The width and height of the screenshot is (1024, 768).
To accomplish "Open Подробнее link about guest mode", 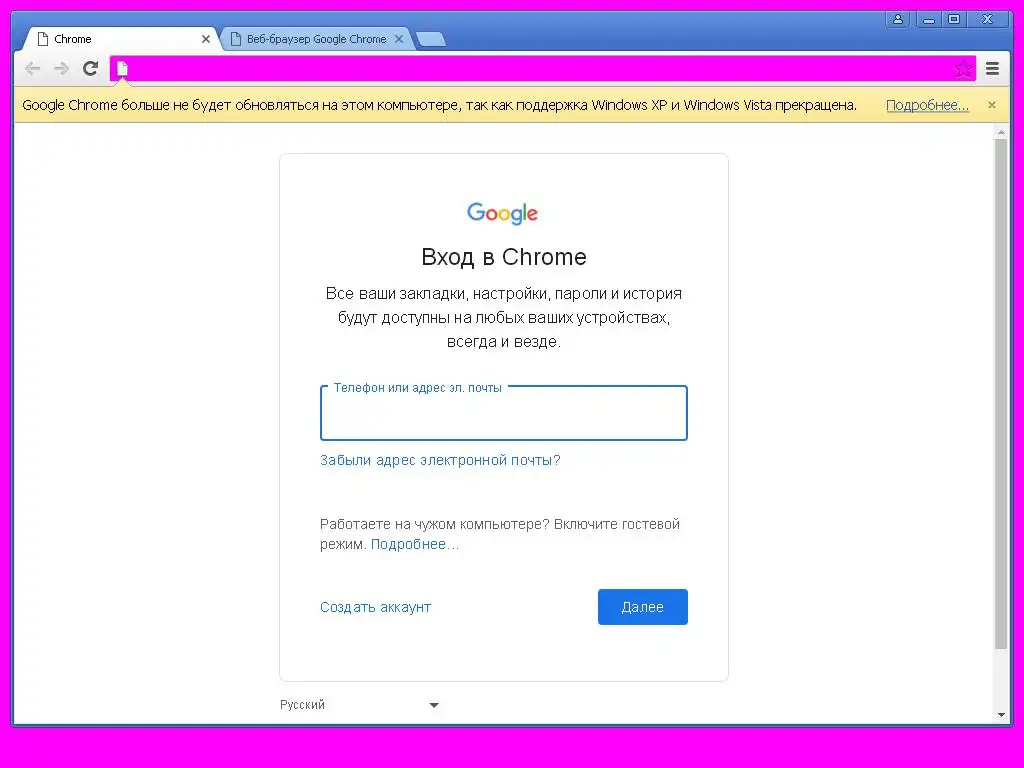I will 415,545.
